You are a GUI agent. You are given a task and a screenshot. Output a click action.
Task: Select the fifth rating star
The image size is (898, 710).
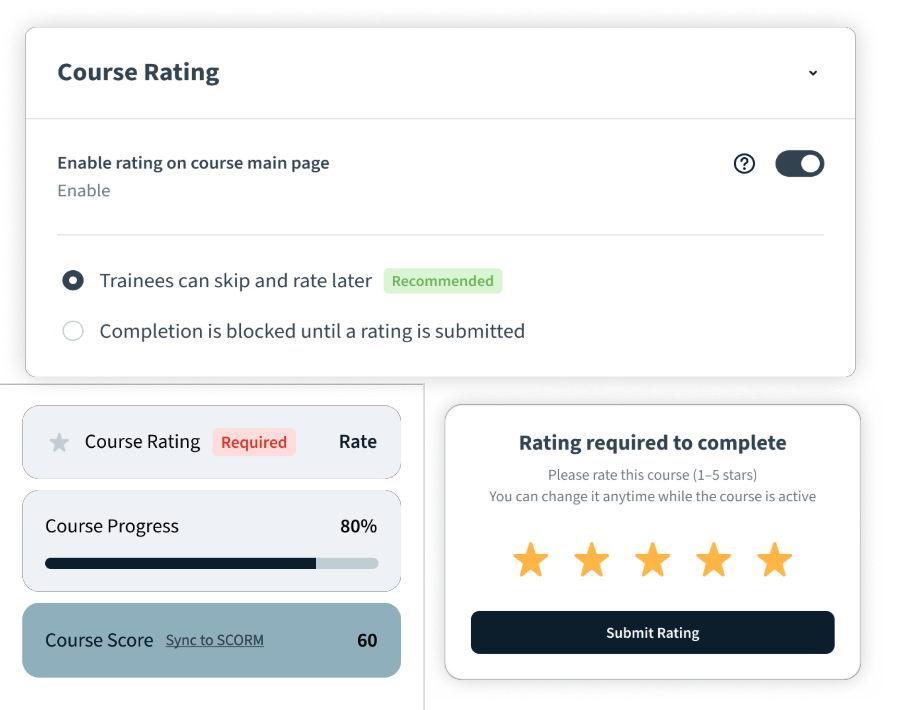775,560
